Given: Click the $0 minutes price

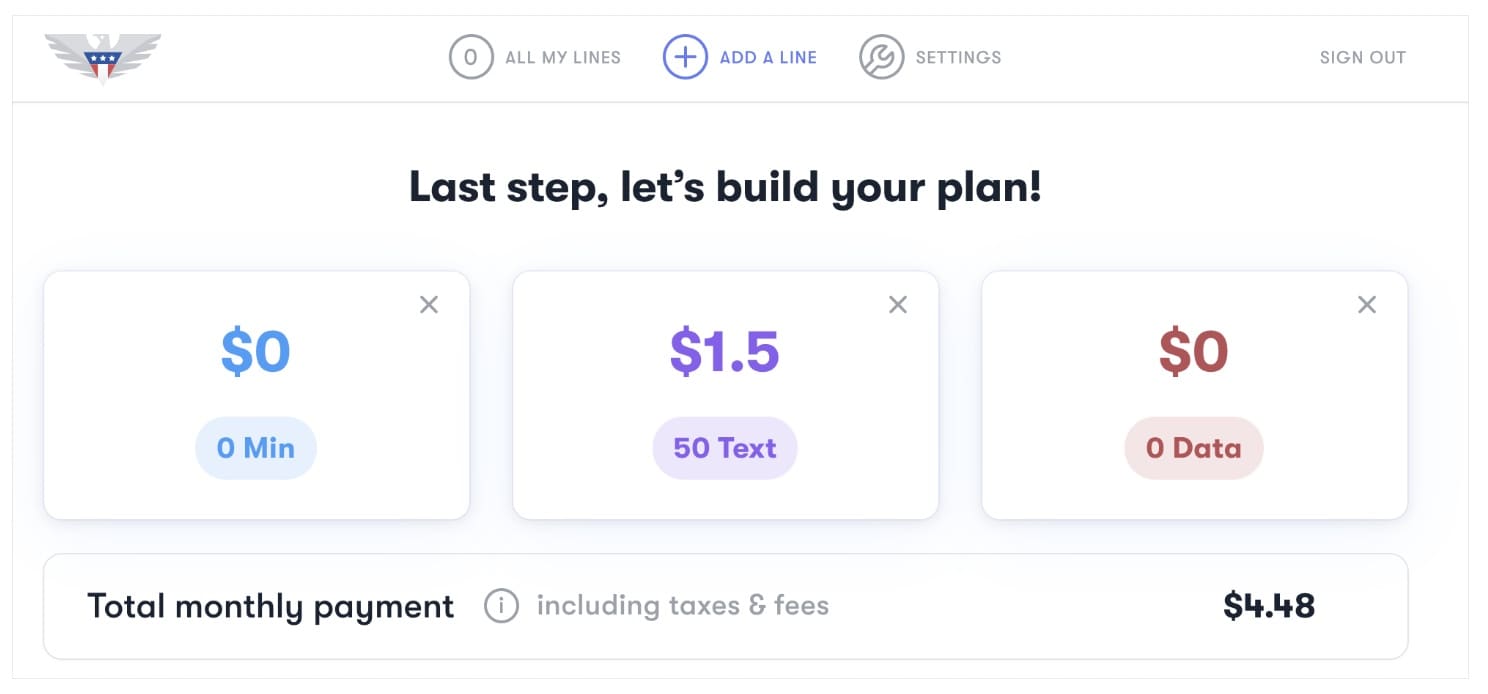Looking at the screenshot, I should [x=256, y=352].
